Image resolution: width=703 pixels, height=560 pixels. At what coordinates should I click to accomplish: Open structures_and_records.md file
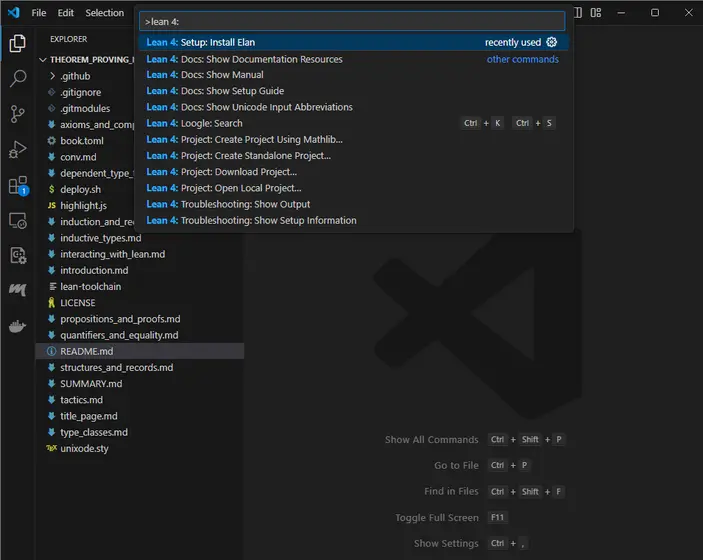140,367
